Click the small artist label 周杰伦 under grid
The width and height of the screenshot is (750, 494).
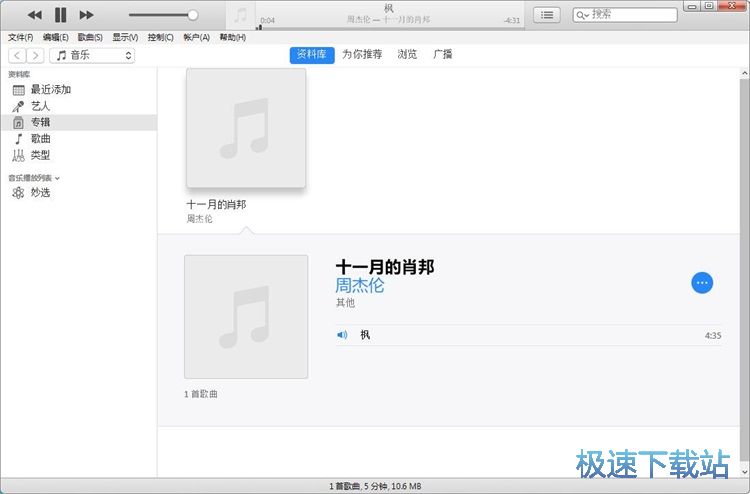point(199,219)
